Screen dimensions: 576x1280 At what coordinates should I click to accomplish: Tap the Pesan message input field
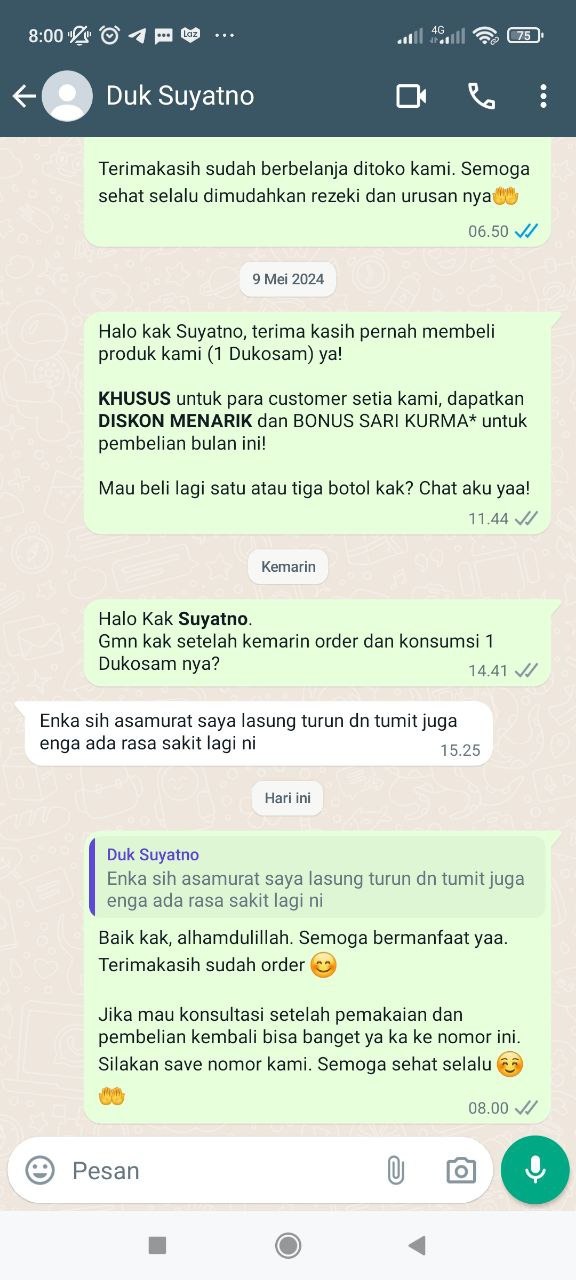pos(220,1170)
